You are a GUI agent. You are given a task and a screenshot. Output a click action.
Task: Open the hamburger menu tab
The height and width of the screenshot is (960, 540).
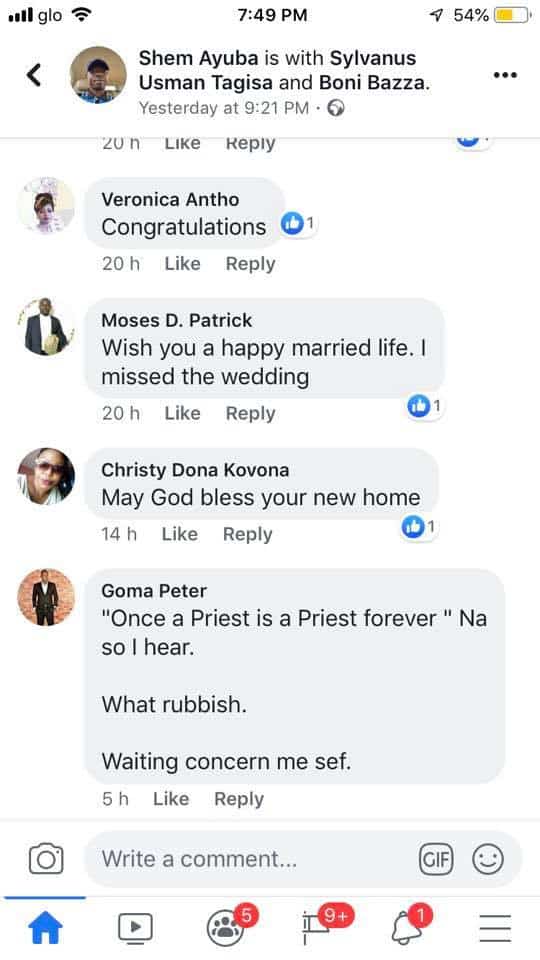495,928
